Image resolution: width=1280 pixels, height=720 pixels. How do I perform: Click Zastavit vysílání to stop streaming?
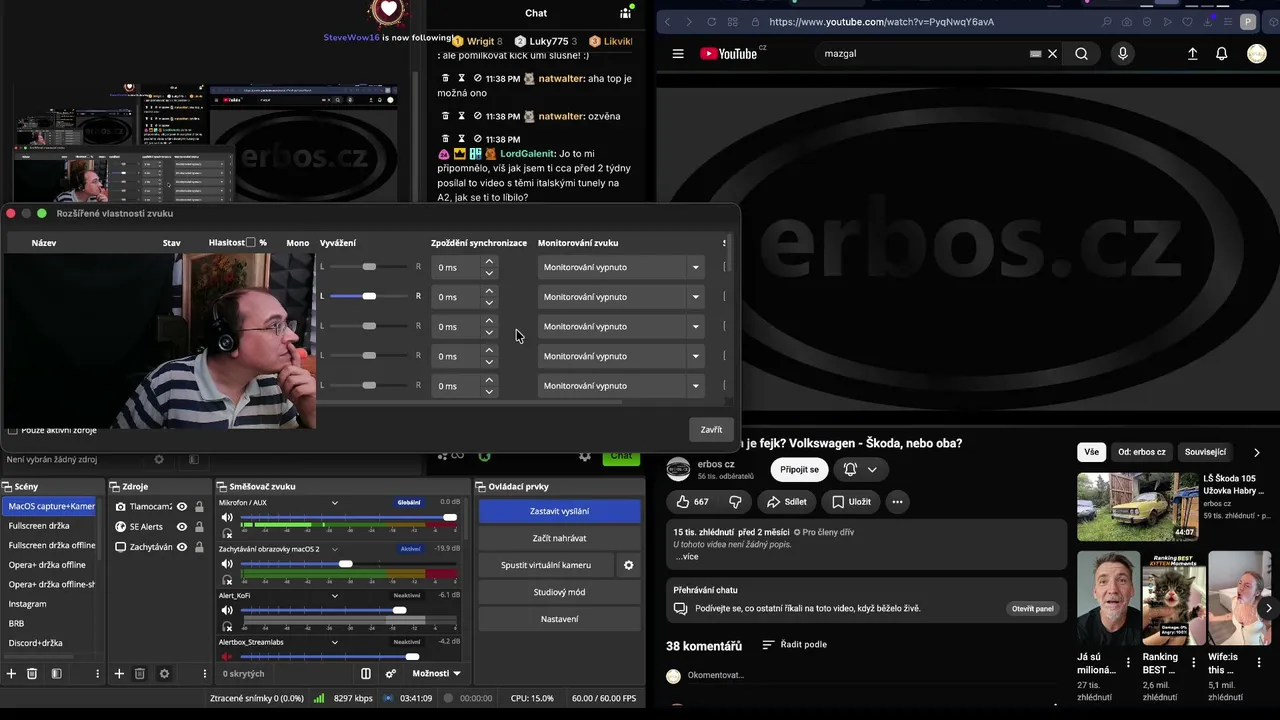pyautogui.click(x=559, y=511)
